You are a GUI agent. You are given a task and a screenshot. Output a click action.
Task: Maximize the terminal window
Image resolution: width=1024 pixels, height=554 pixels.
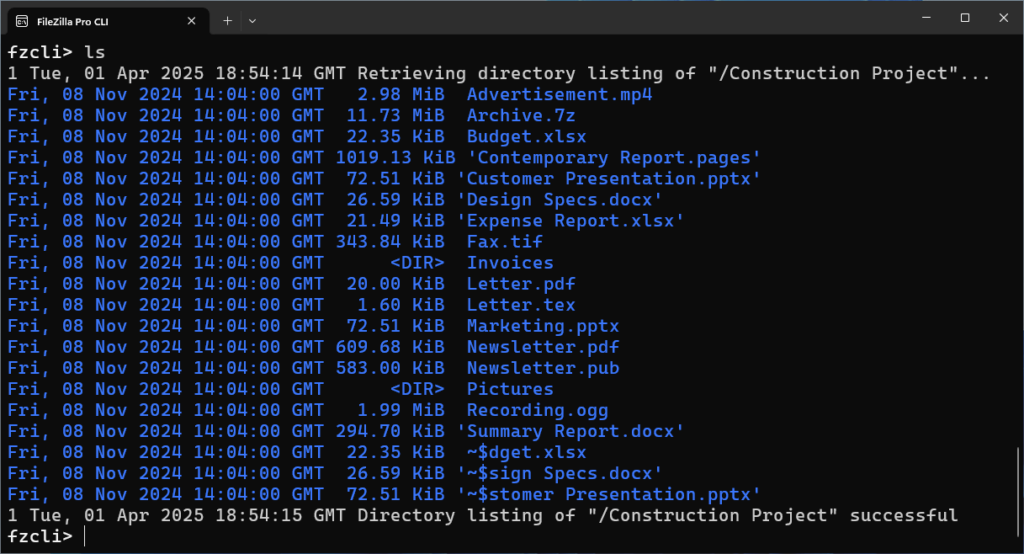coord(965,18)
